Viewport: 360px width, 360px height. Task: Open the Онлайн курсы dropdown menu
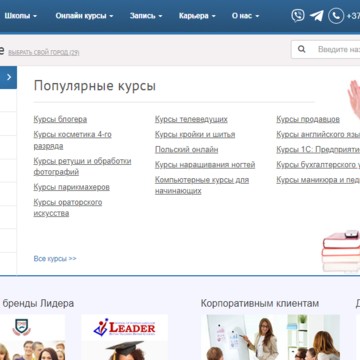click(x=84, y=16)
